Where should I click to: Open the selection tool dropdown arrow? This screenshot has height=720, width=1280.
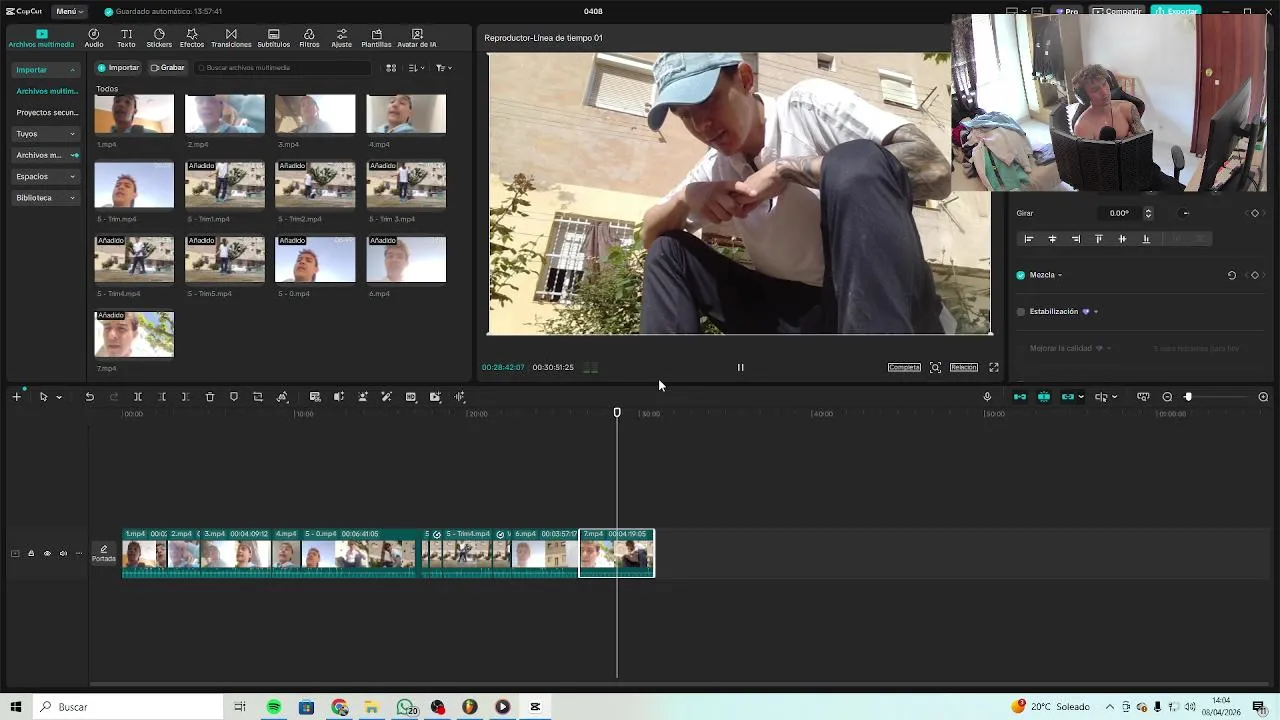tap(59, 397)
